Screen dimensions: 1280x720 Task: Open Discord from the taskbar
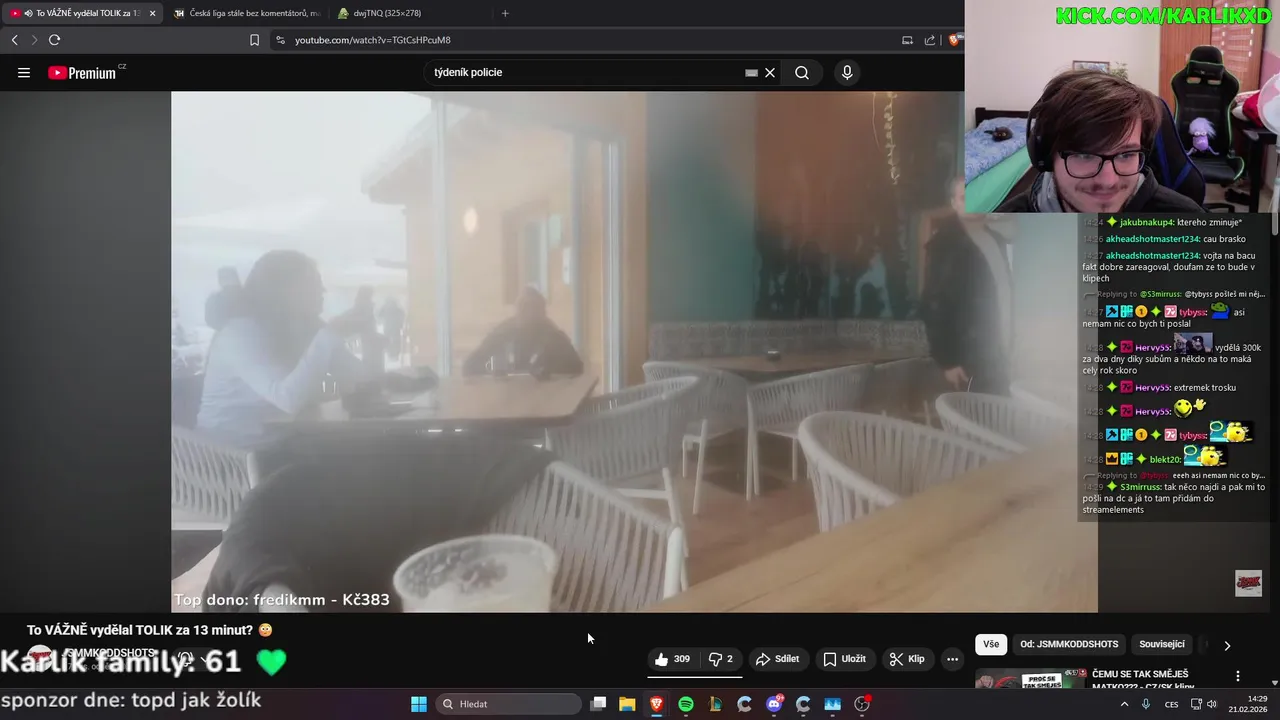[x=774, y=704]
